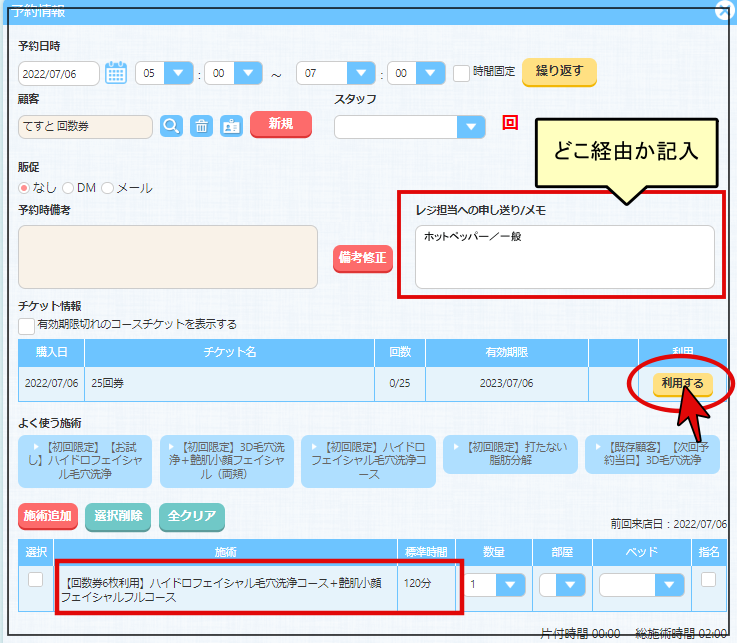Screen dimensions: 737x643
Task: Open the reservation date calendar picker
Action: pyautogui.click(x=116, y=73)
